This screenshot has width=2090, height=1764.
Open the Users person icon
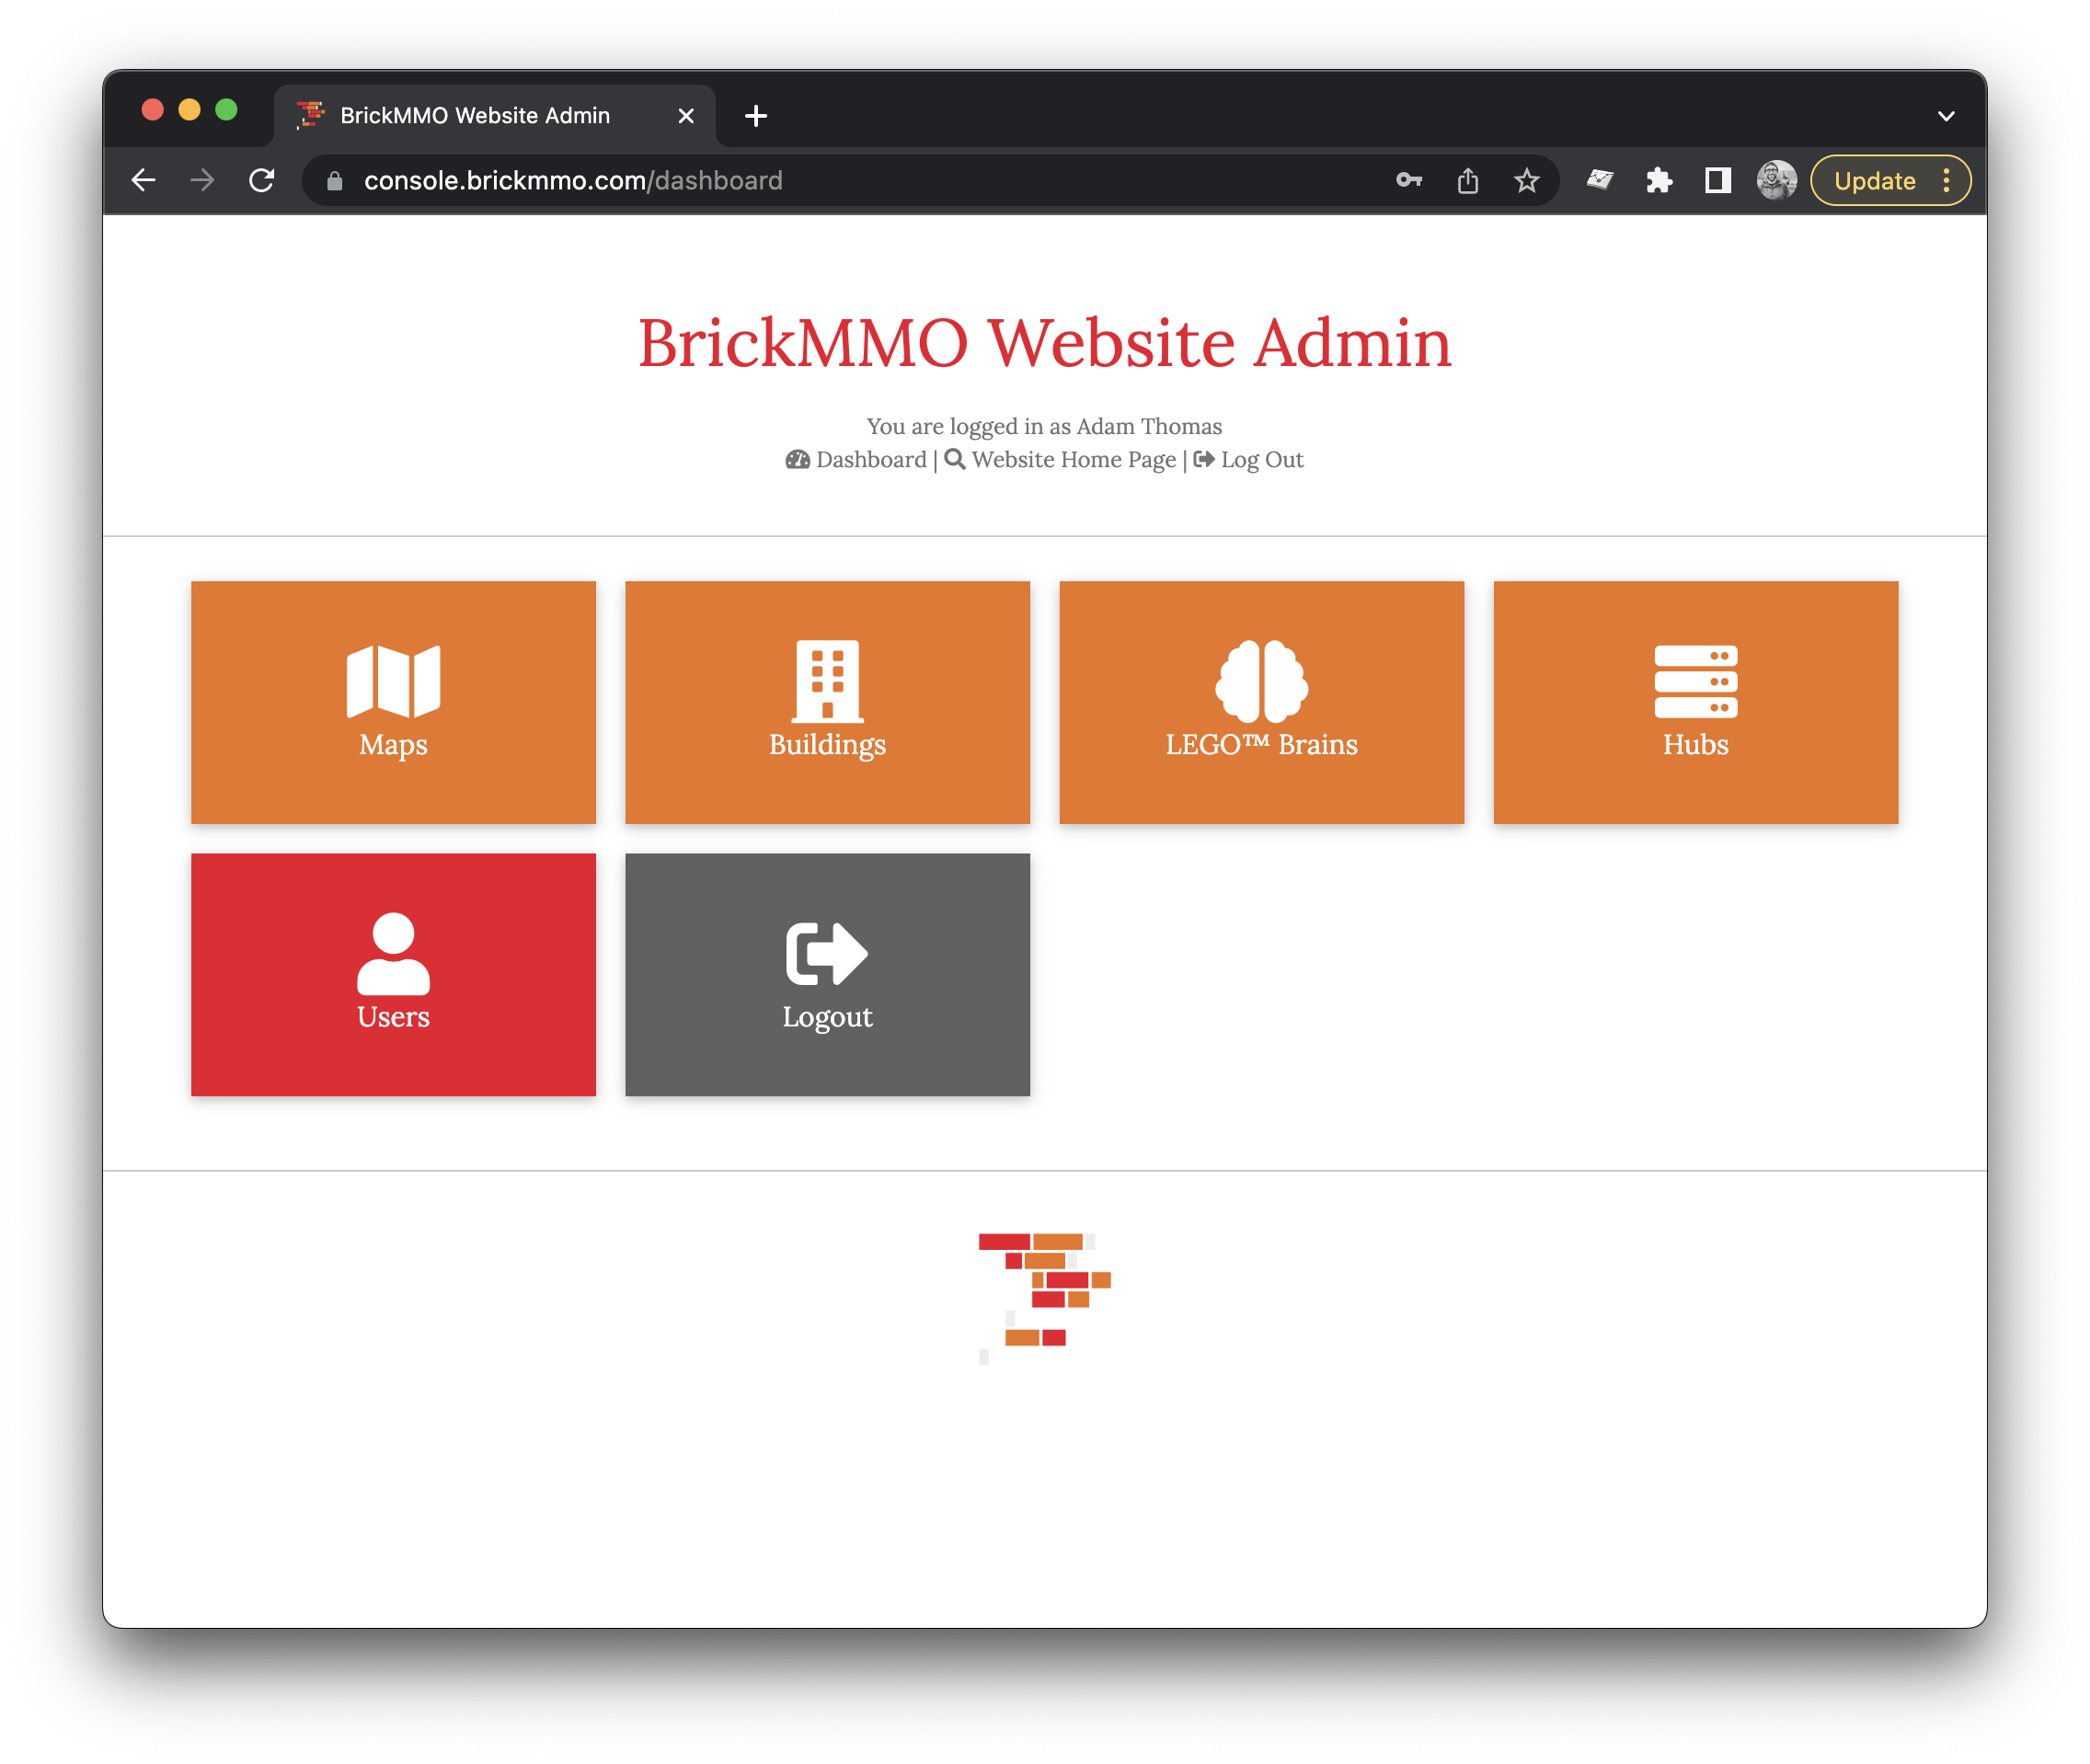coord(393,953)
